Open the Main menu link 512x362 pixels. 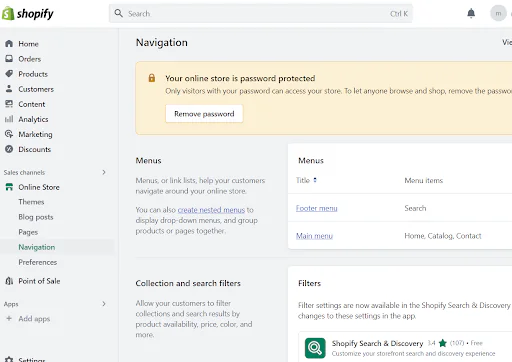pos(314,236)
